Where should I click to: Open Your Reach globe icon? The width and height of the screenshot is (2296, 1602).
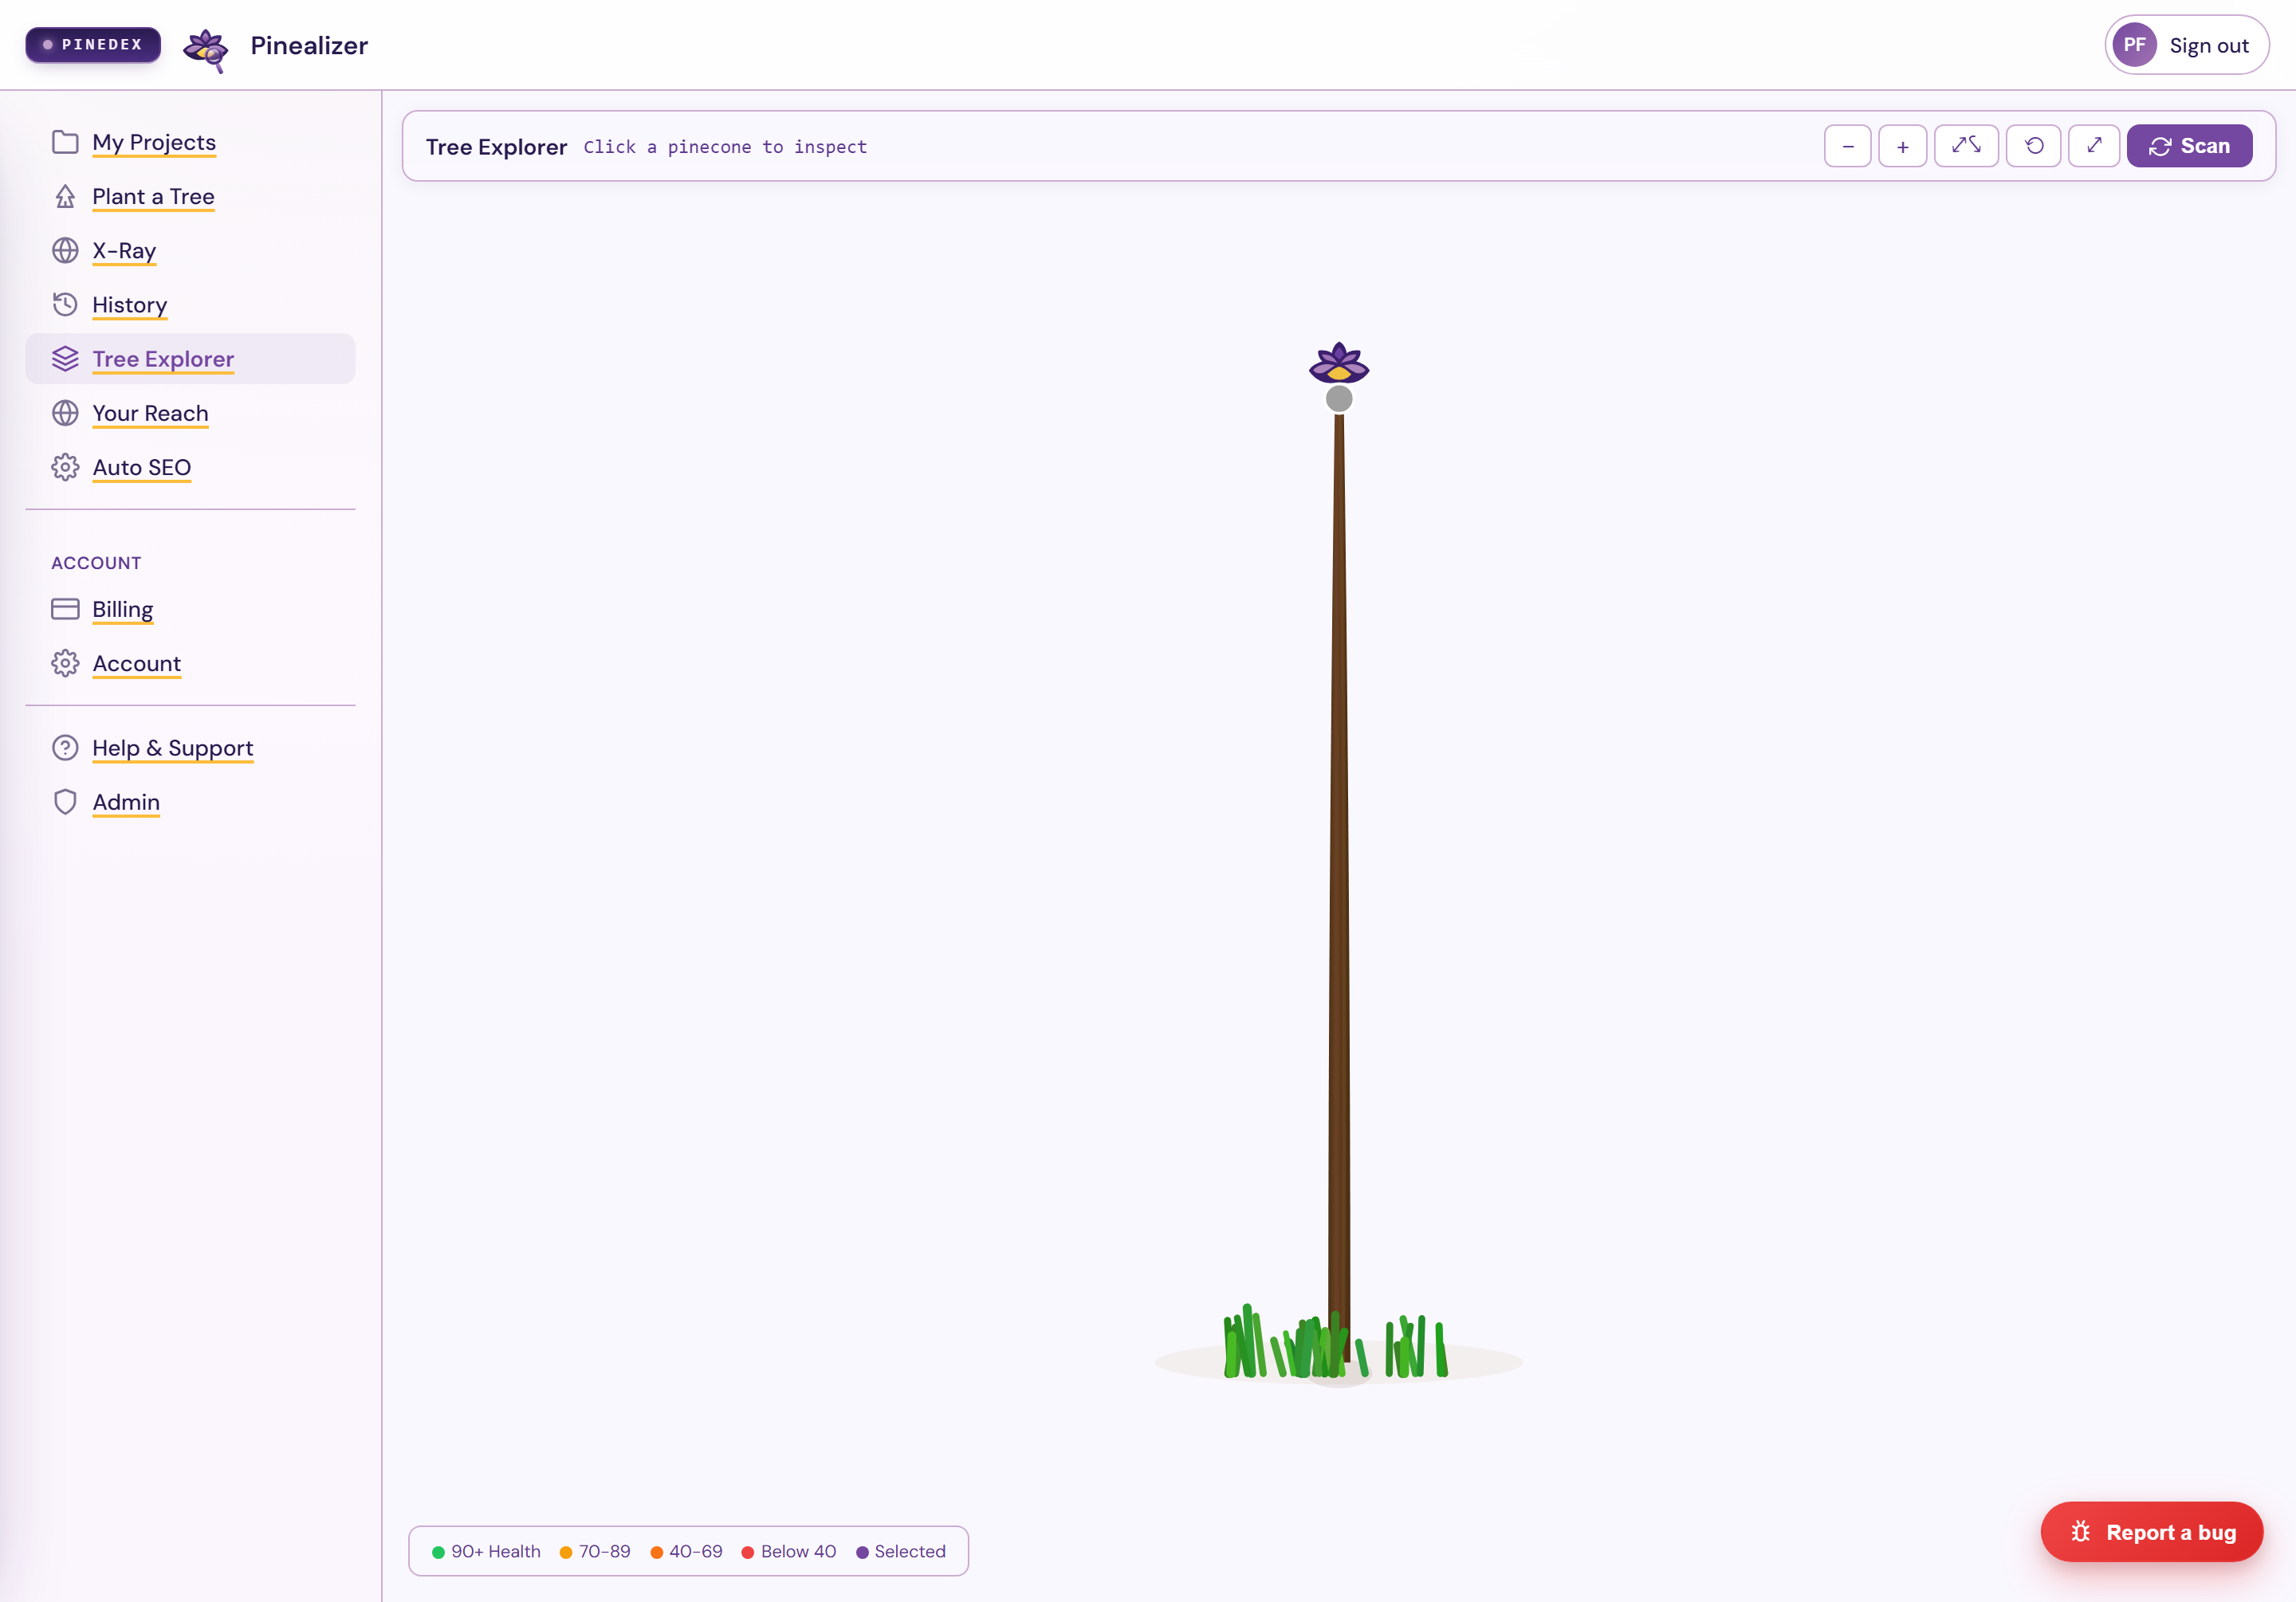(65, 413)
